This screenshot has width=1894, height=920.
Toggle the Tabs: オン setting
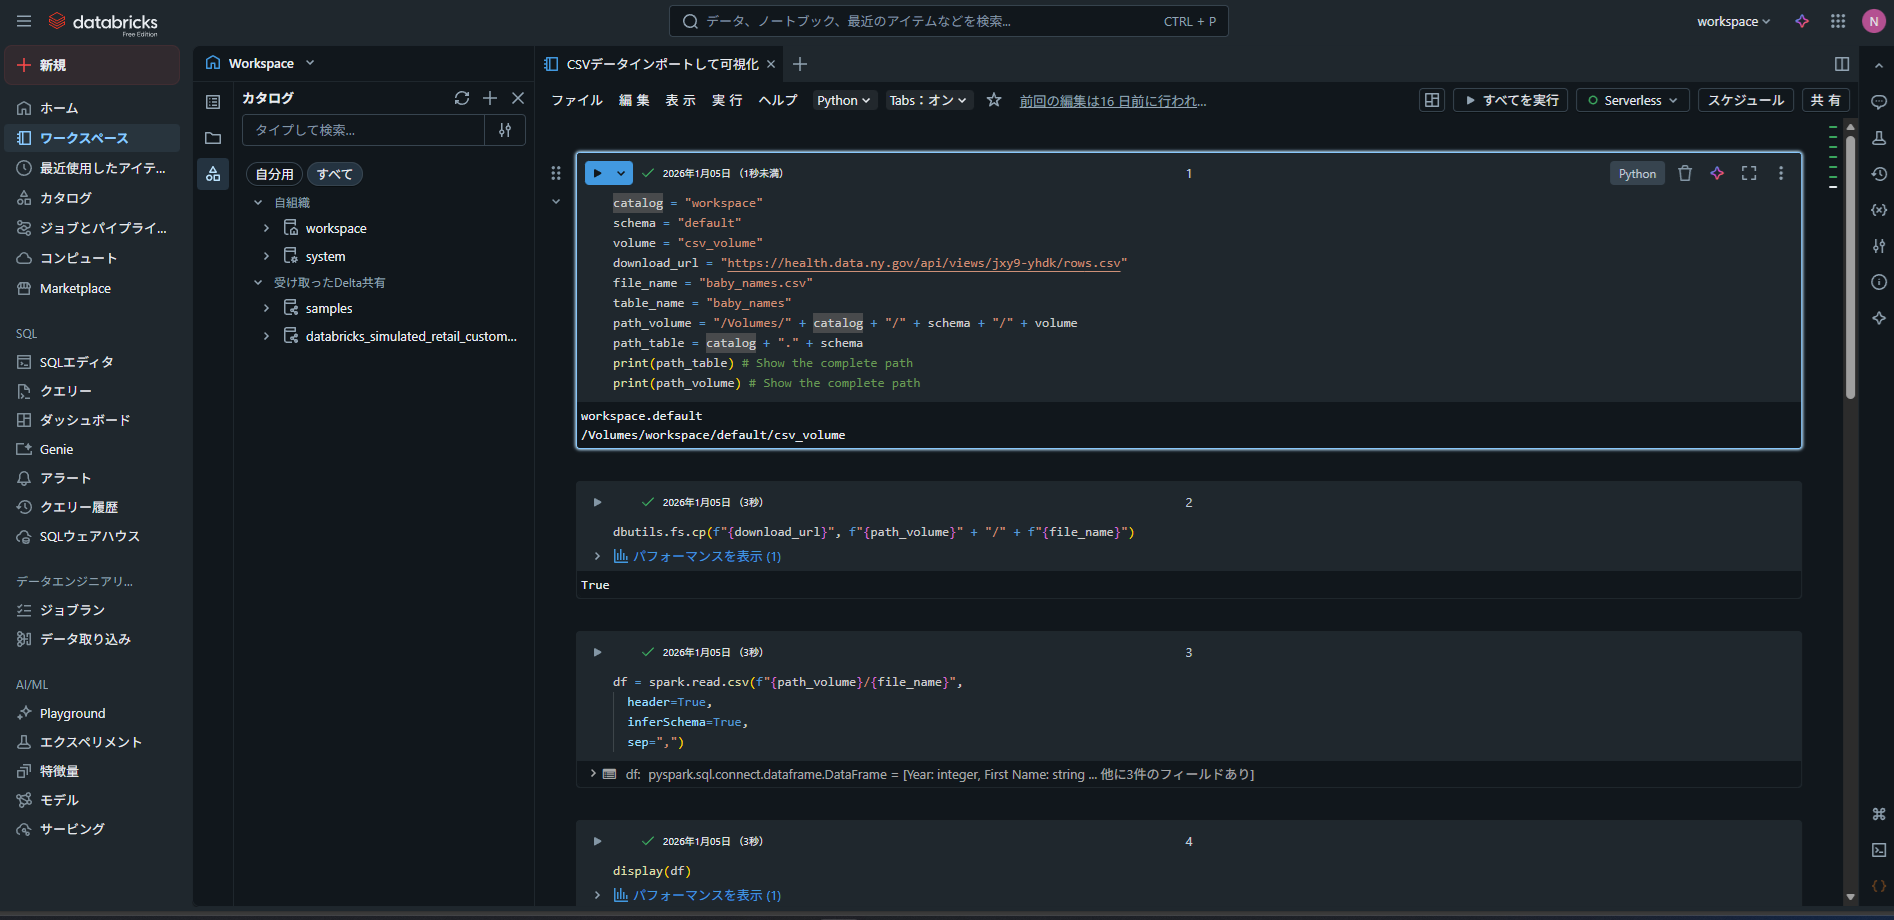click(x=928, y=100)
